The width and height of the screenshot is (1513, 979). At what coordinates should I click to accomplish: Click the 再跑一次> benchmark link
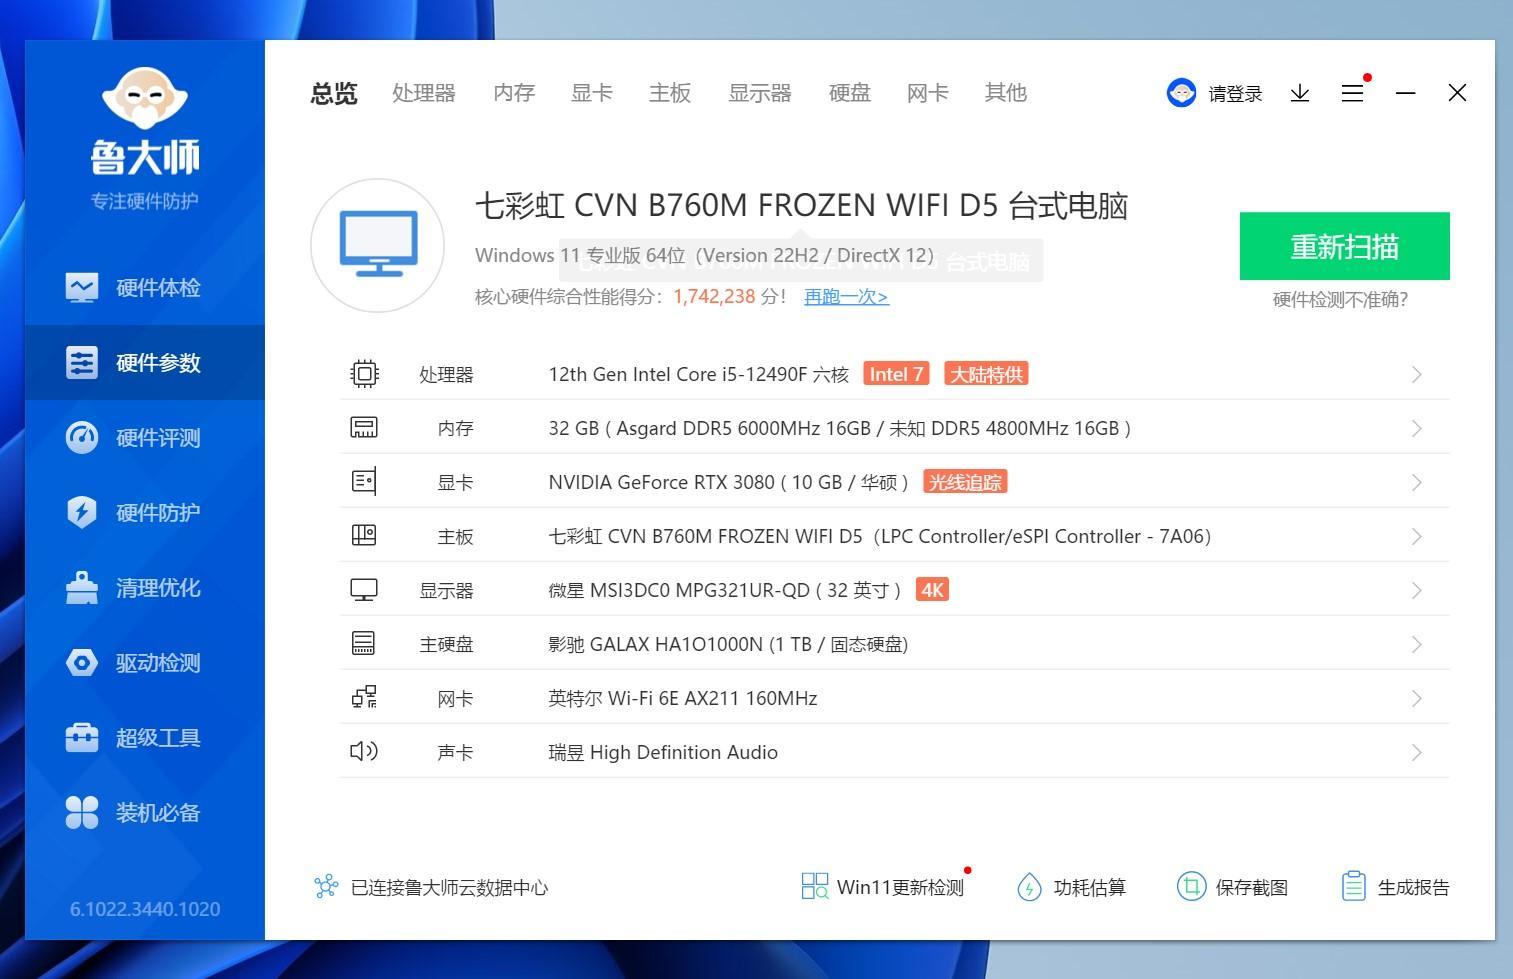tap(846, 296)
